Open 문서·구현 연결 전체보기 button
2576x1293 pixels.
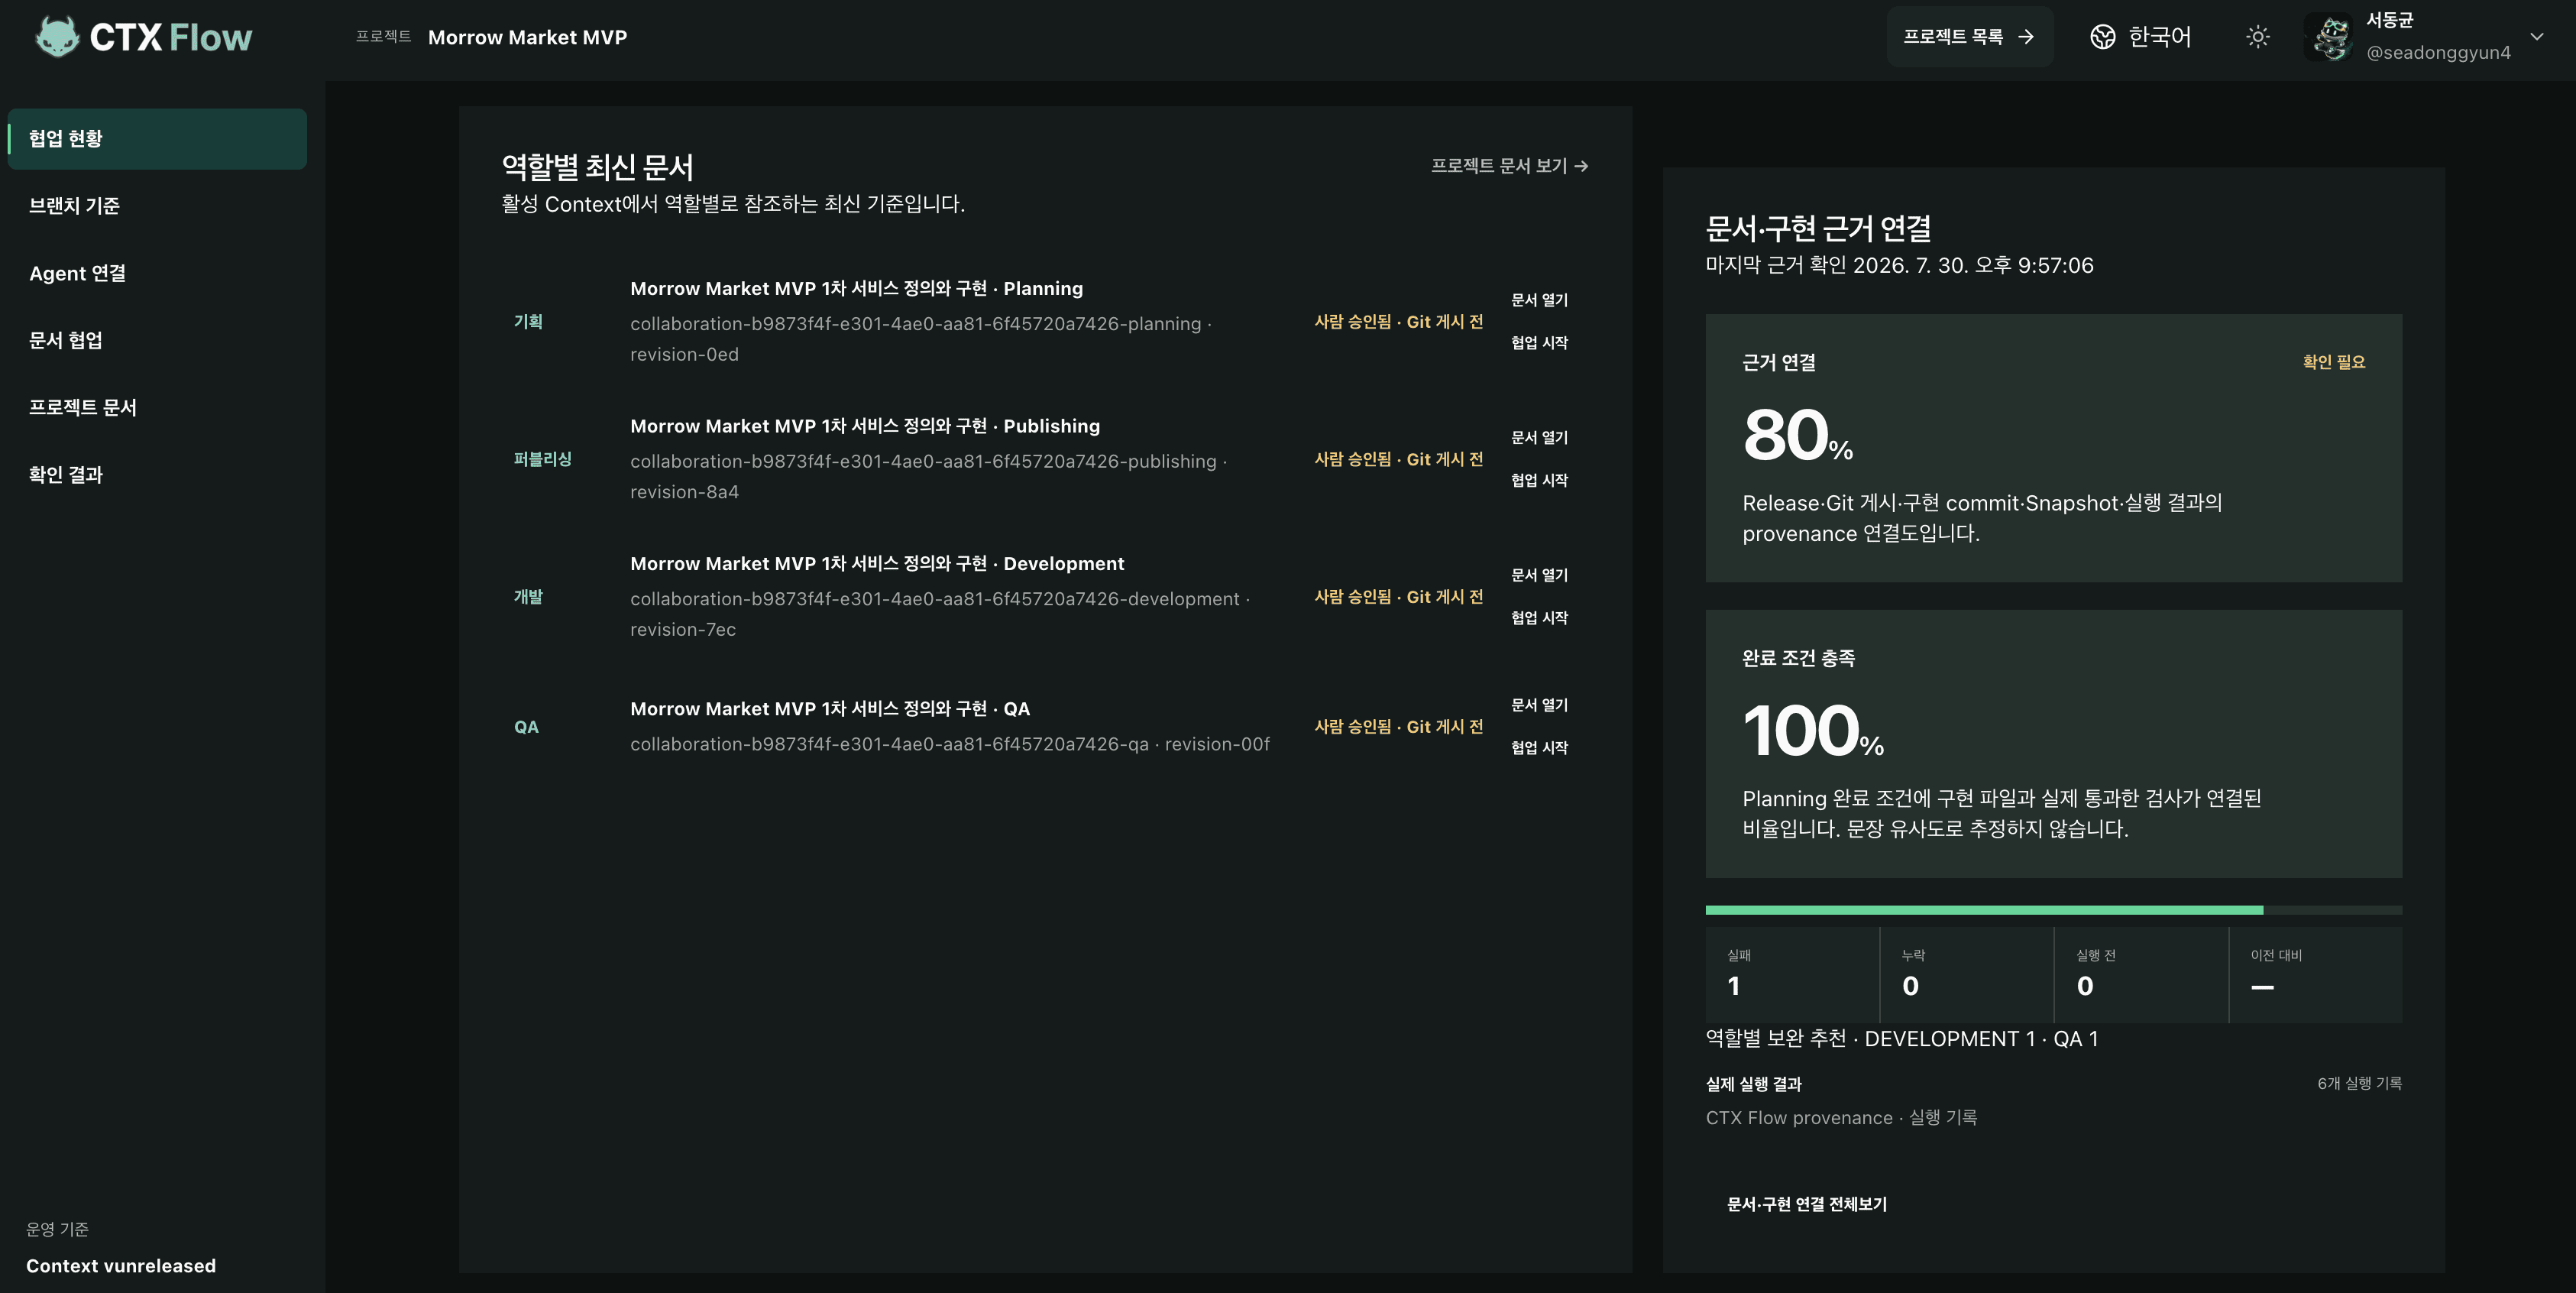(x=1806, y=1205)
